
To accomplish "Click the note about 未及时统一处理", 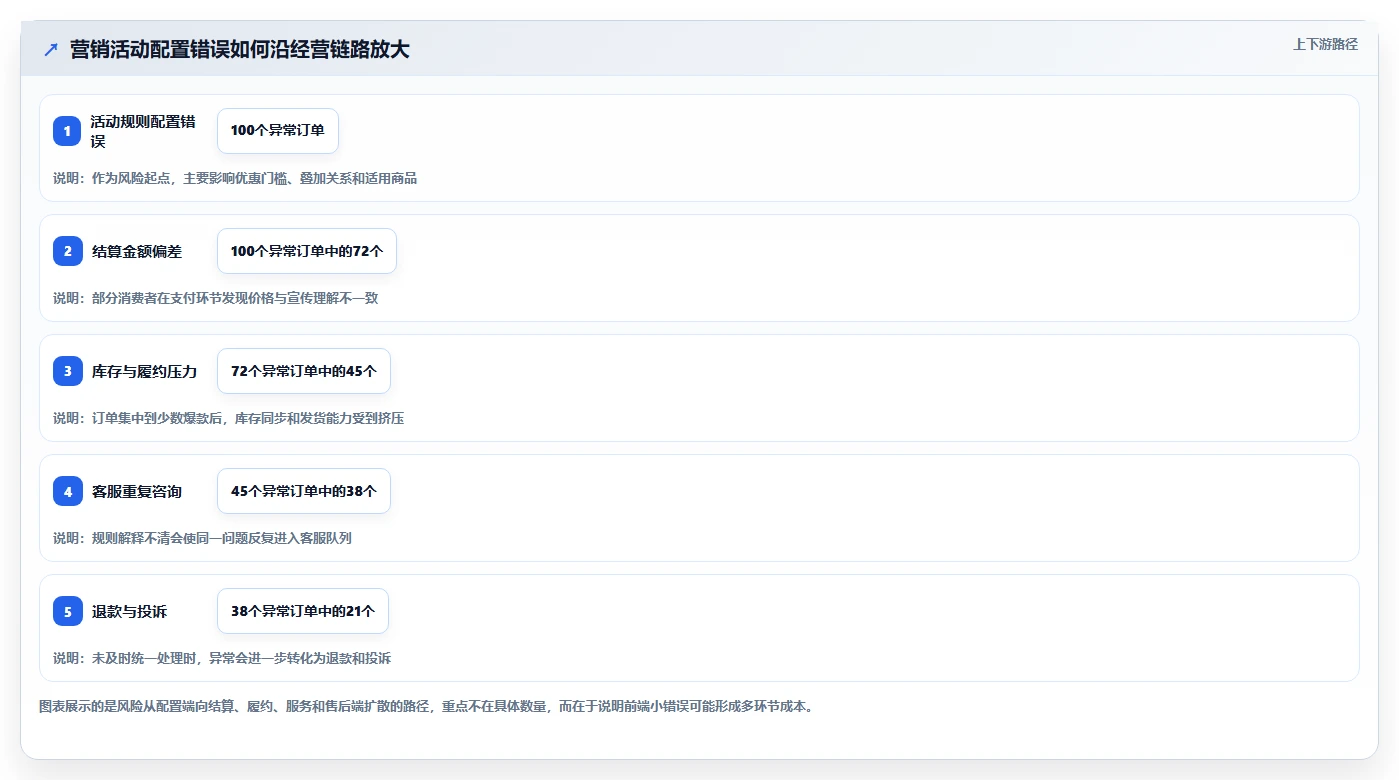I will click(222, 658).
